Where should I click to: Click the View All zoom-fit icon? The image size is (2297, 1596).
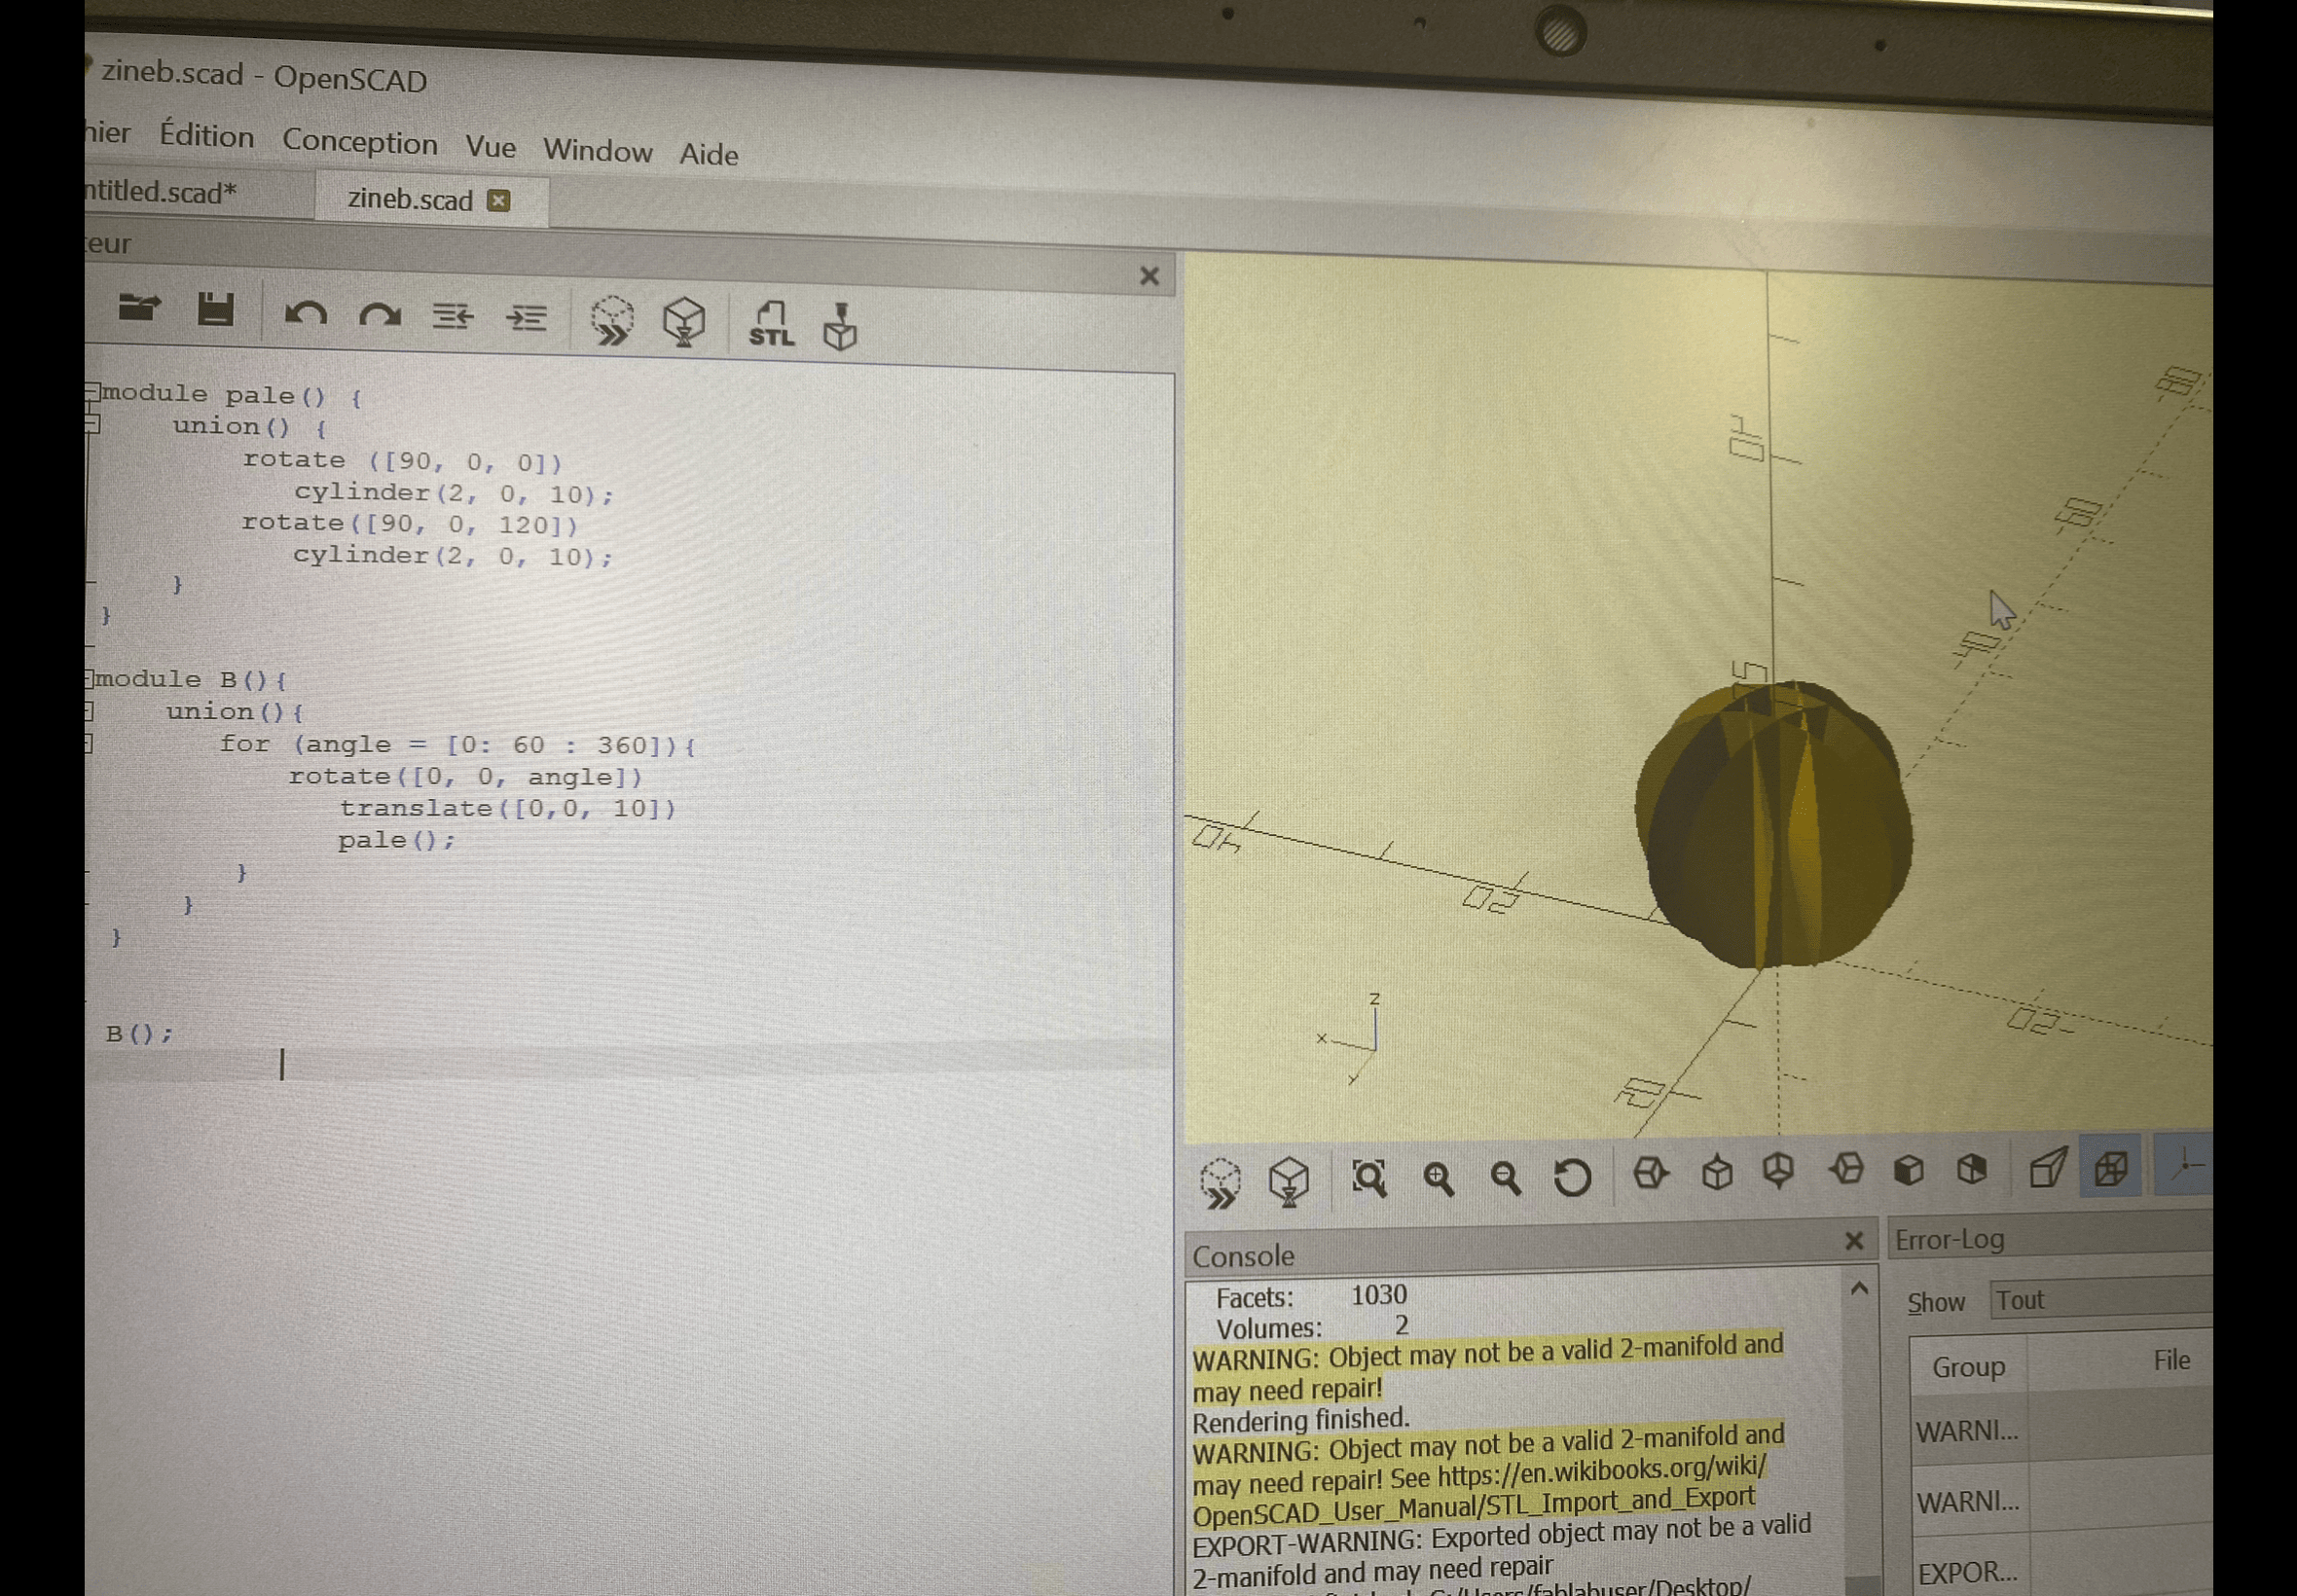[x=1369, y=1178]
